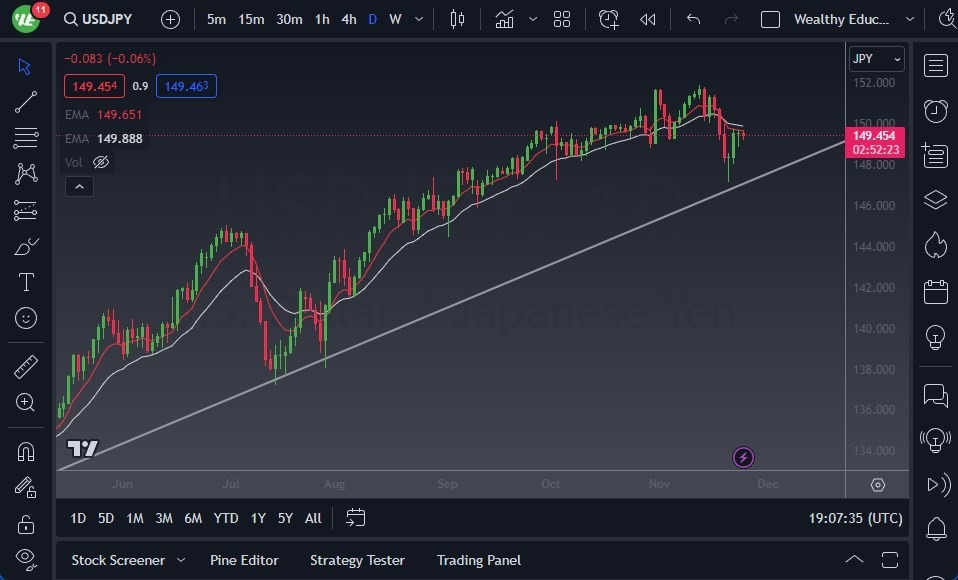Expand the chart interval dropdown

coord(419,18)
